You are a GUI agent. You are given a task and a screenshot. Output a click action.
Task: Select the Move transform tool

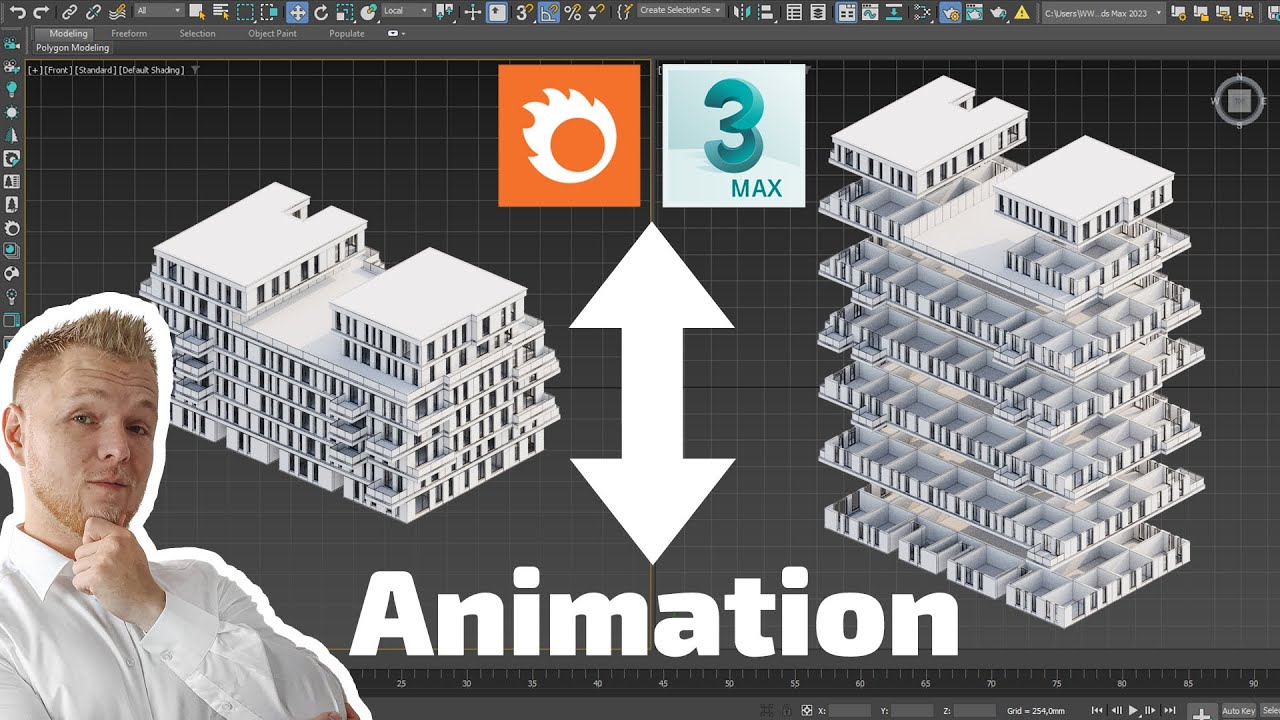point(297,12)
